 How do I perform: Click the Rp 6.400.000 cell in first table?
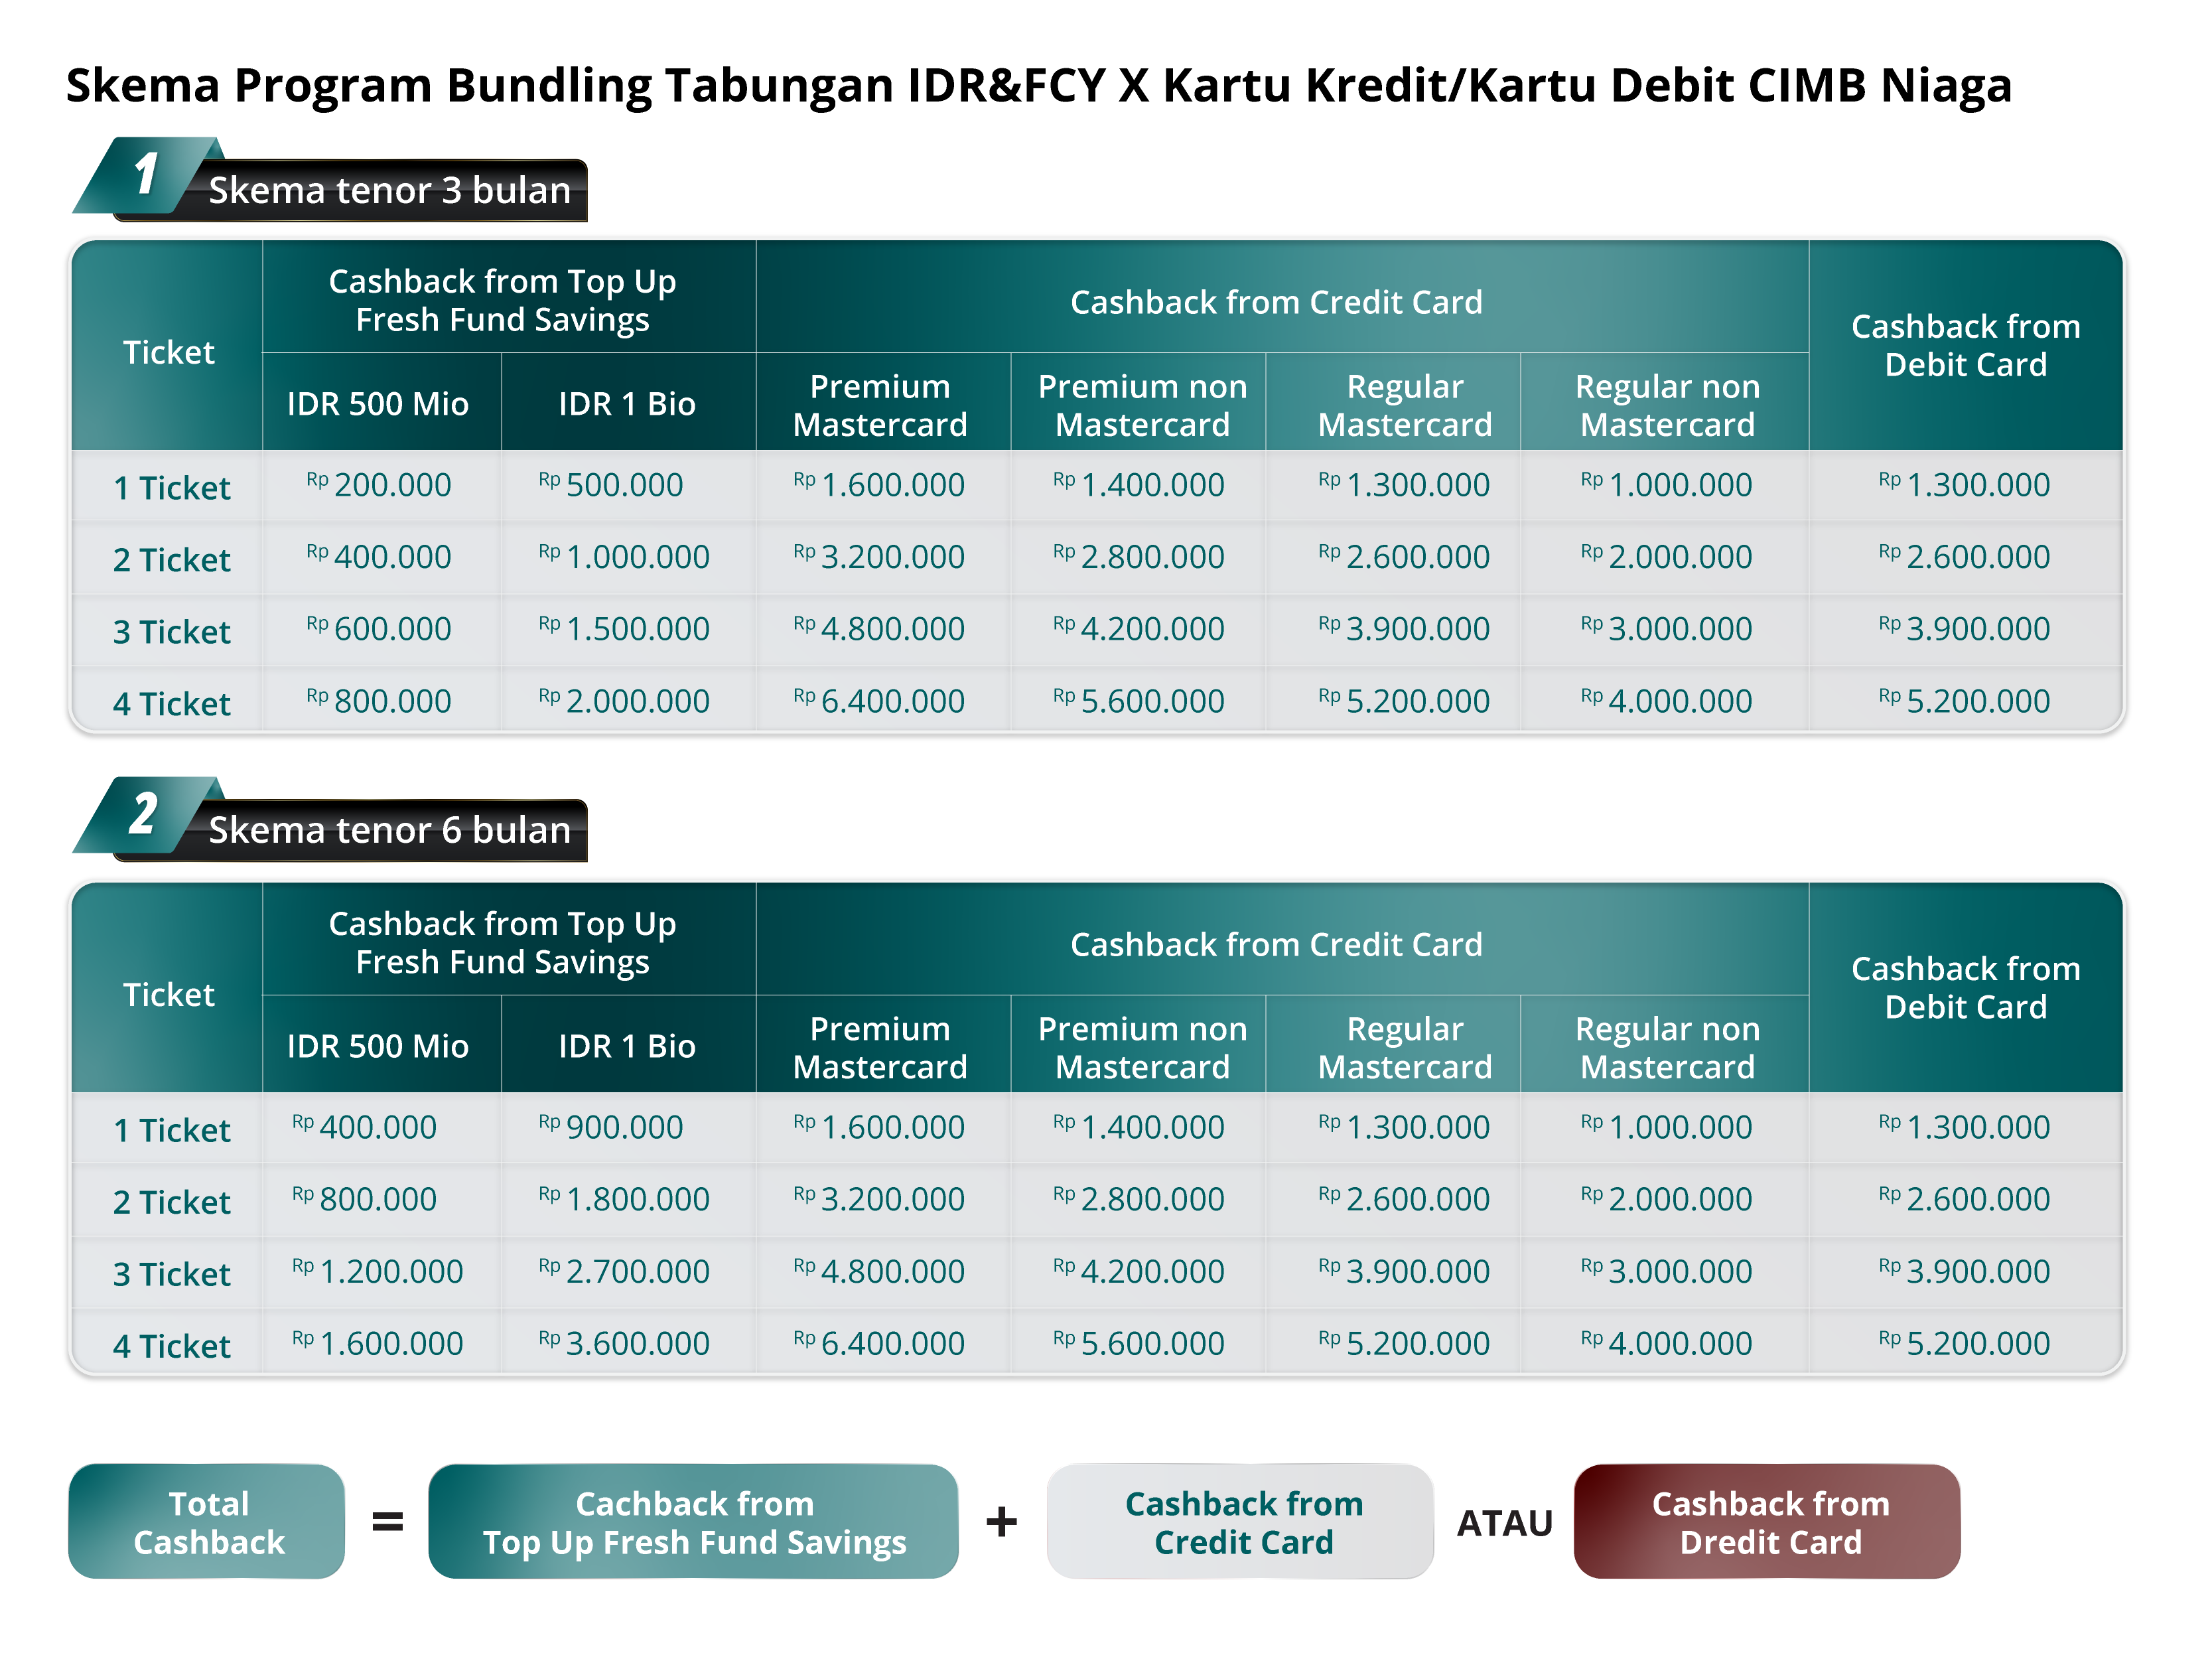[x=880, y=701]
